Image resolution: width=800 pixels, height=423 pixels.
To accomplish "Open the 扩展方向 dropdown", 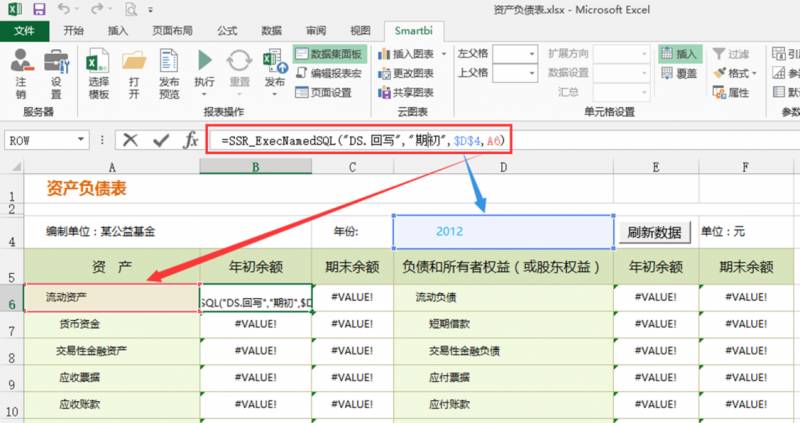I will pos(644,54).
